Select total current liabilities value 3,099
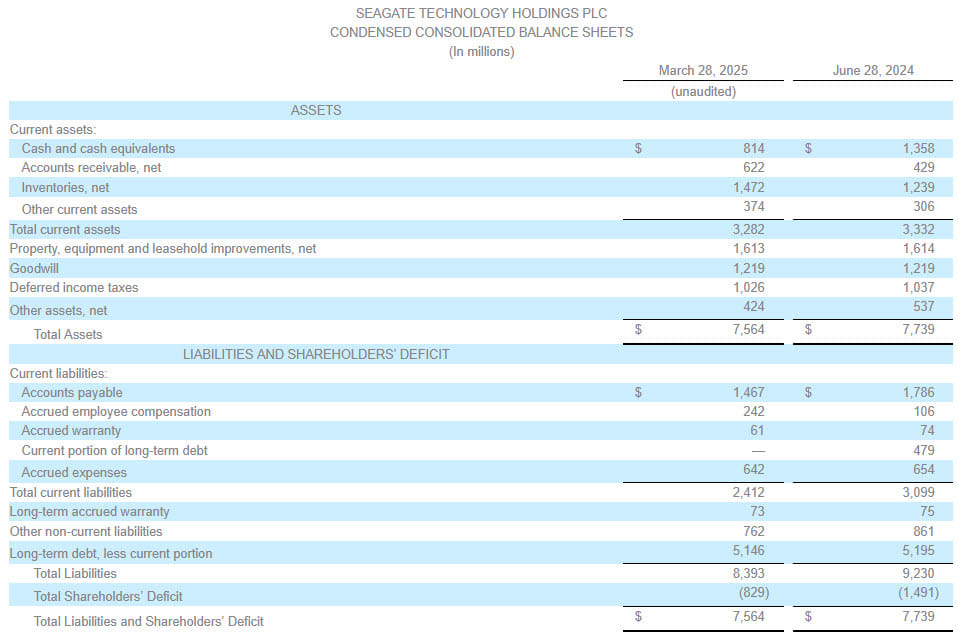Viewport: 958px width, 638px height. coord(918,493)
